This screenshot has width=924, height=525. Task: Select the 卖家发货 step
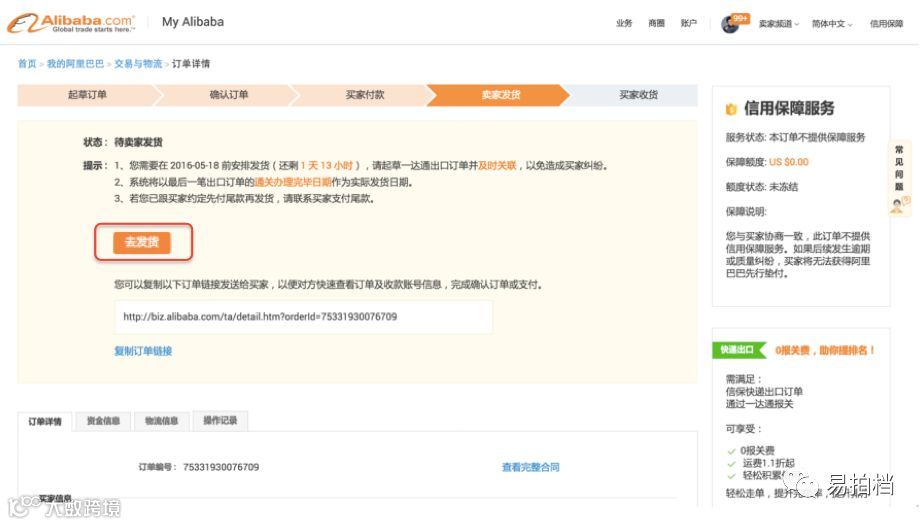501,95
